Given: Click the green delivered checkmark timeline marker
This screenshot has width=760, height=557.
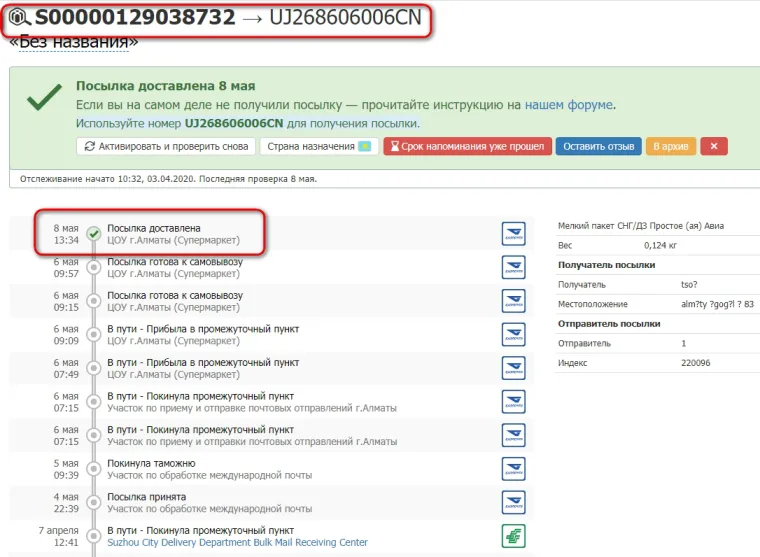Looking at the screenshot, I should tap(94, 234).
